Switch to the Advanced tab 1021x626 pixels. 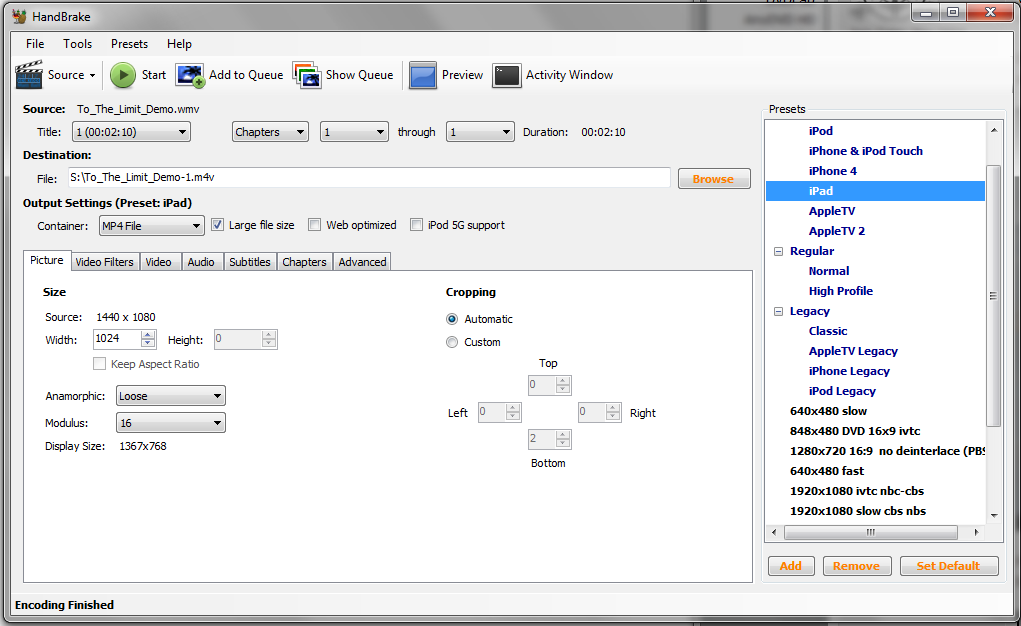click(x=362, y=262)
